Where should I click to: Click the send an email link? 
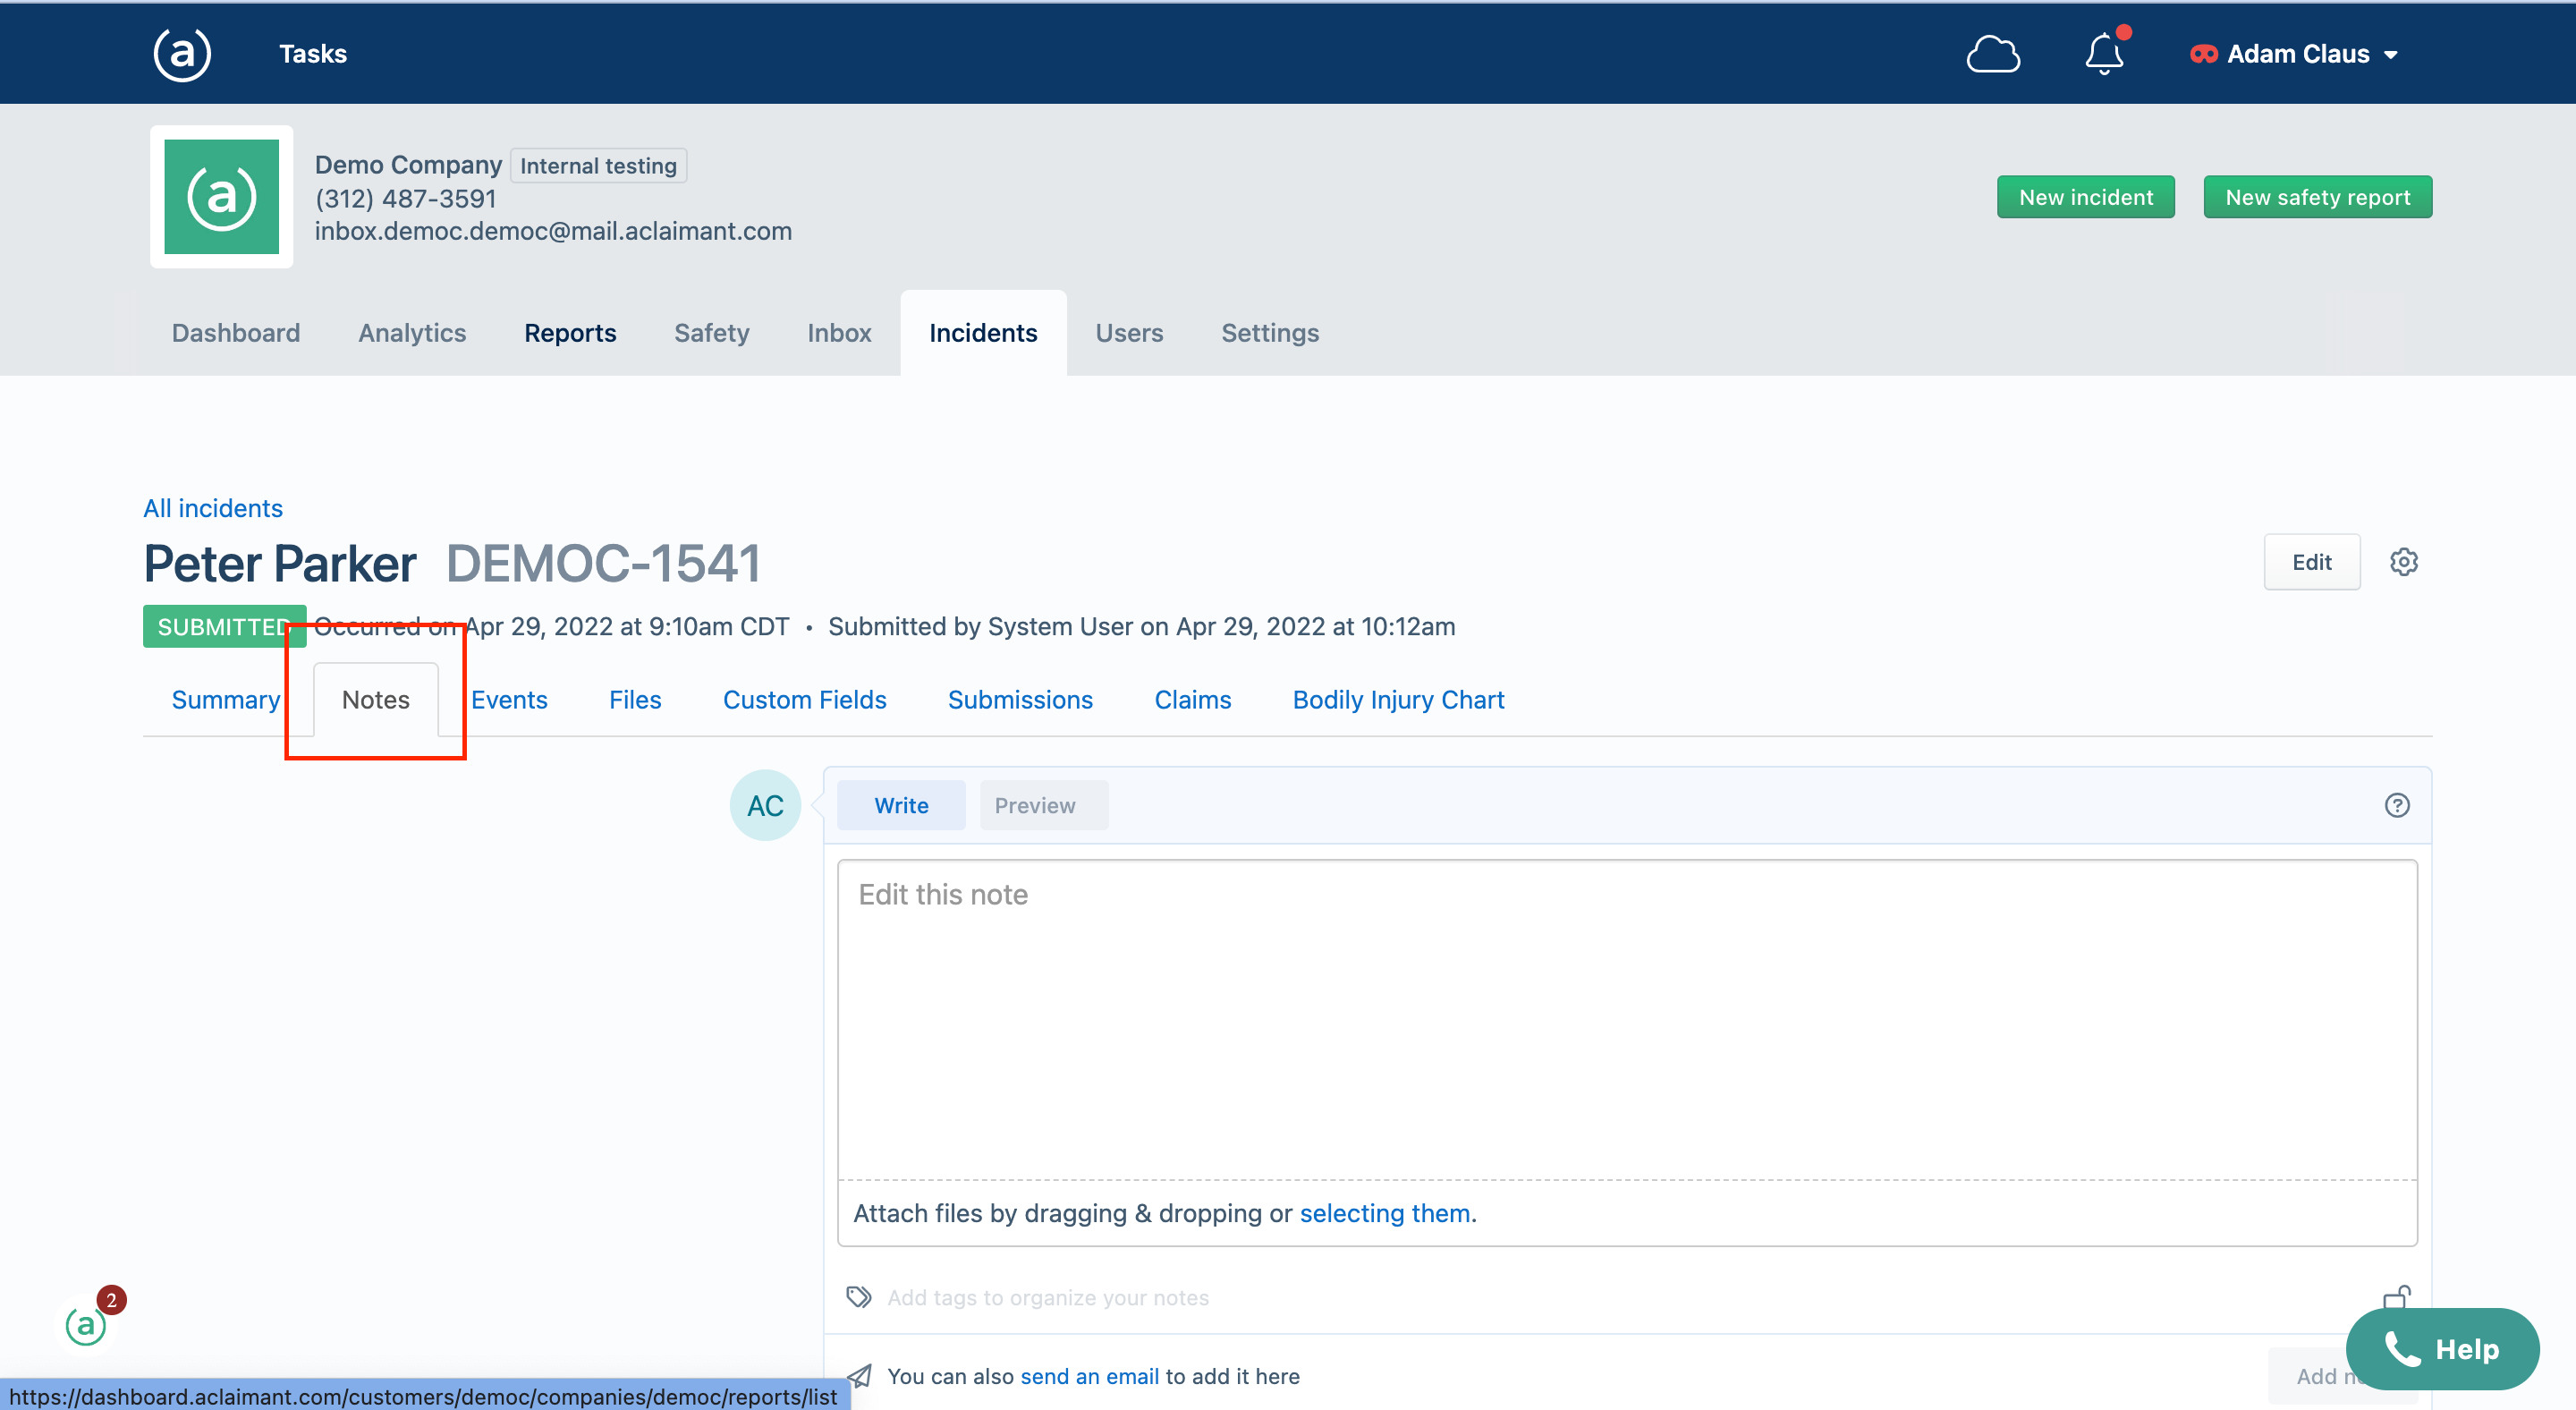pyautogui.click(x=1089, y=1376)
